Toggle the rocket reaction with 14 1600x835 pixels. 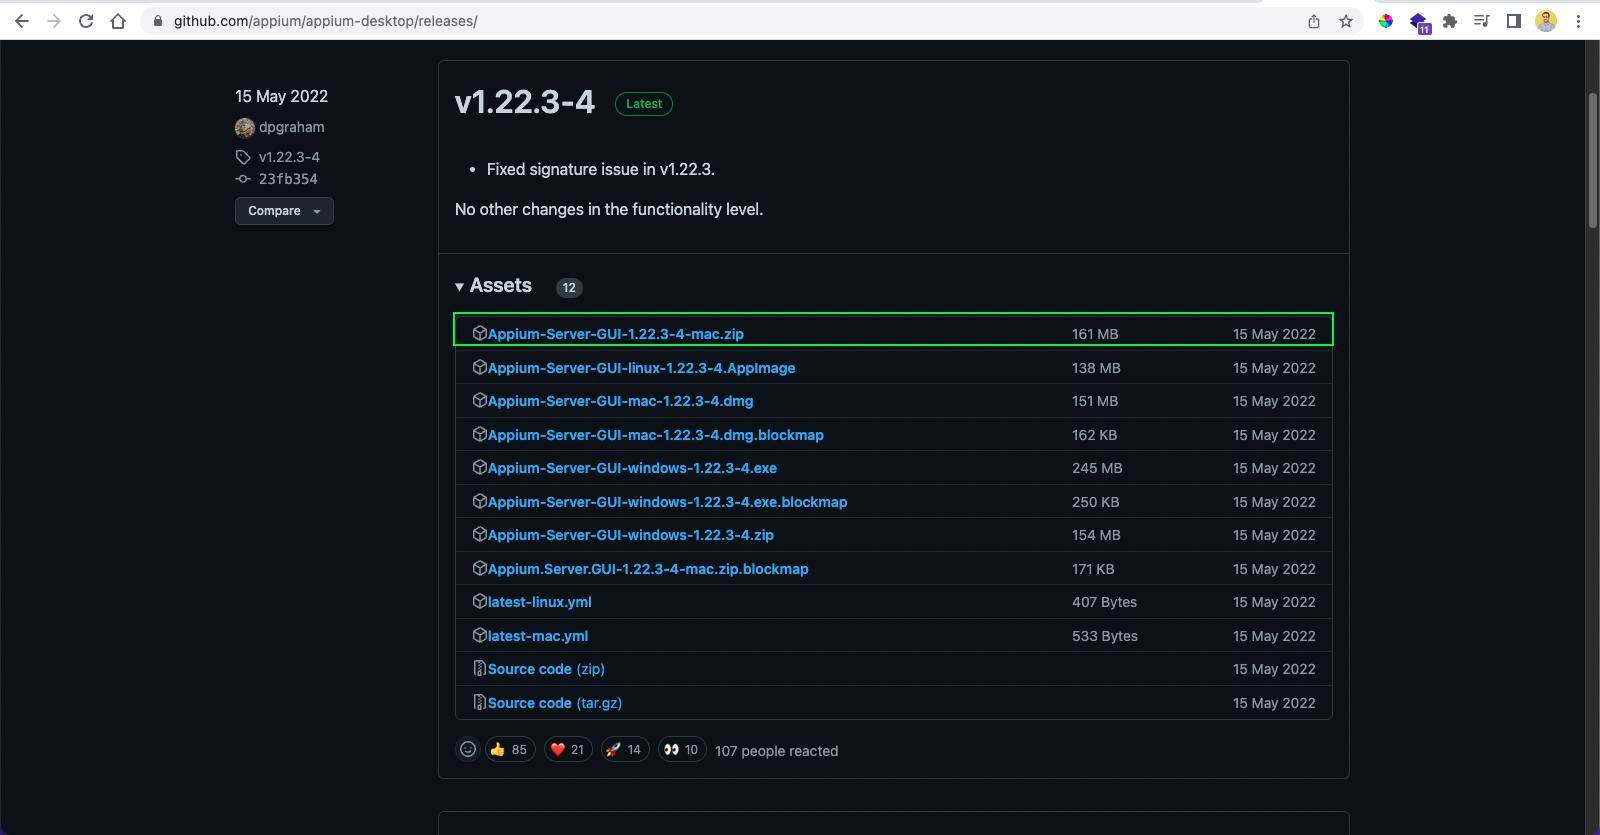(x=625, y=749)
